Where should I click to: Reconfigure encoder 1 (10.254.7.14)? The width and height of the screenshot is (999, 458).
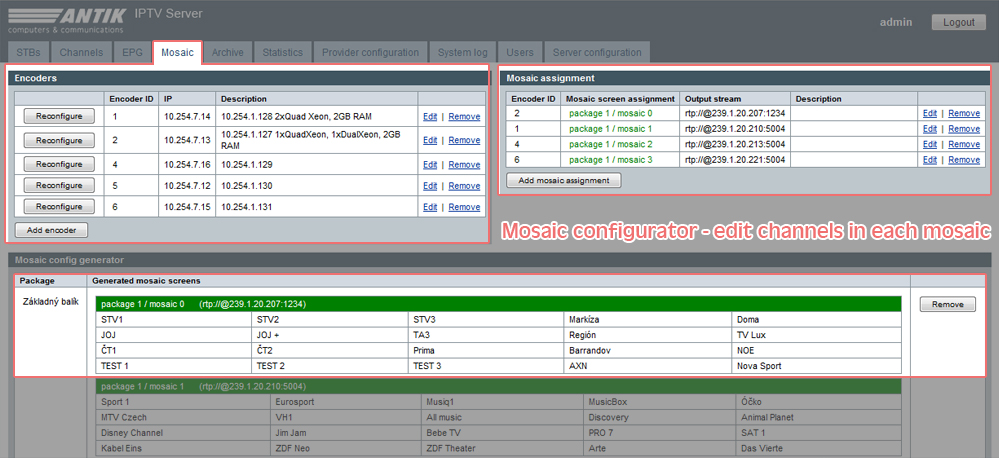[59, 116]
